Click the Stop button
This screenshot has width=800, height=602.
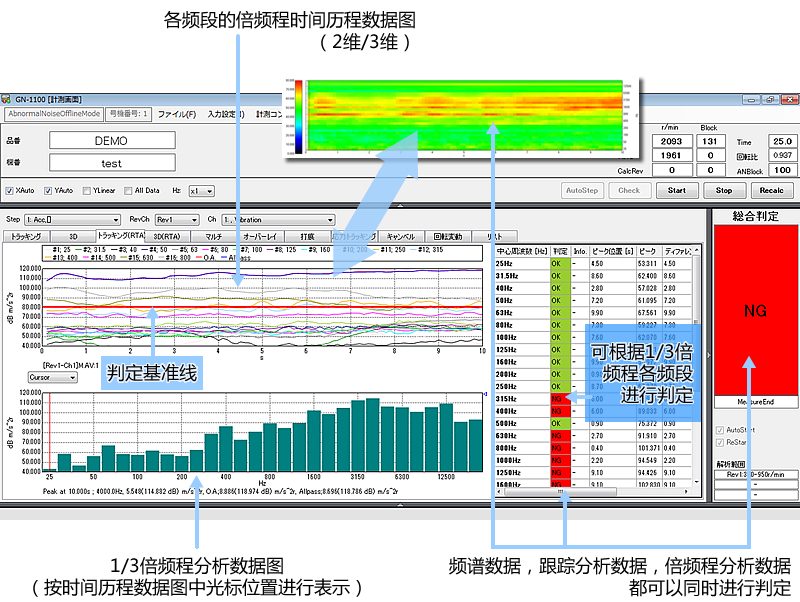[724, 190]
